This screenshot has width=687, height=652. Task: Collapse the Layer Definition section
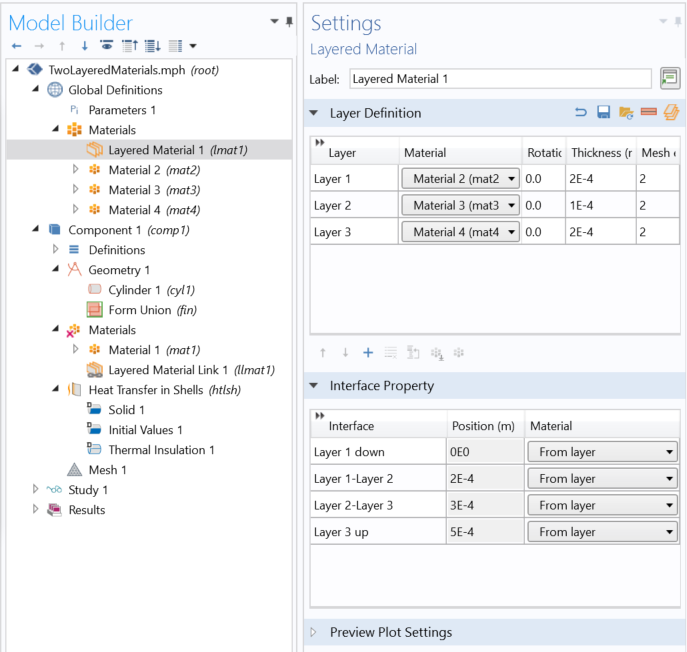314,113
